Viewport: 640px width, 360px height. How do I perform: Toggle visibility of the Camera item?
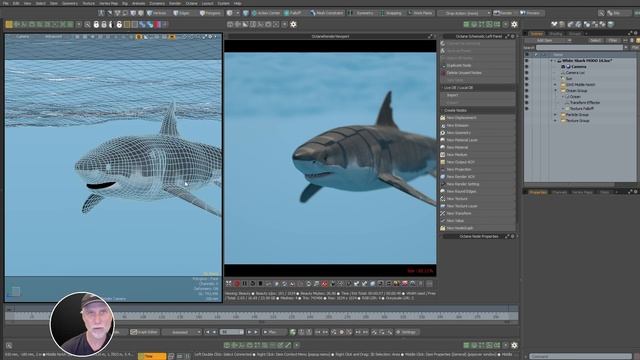[x=527, y=67]
